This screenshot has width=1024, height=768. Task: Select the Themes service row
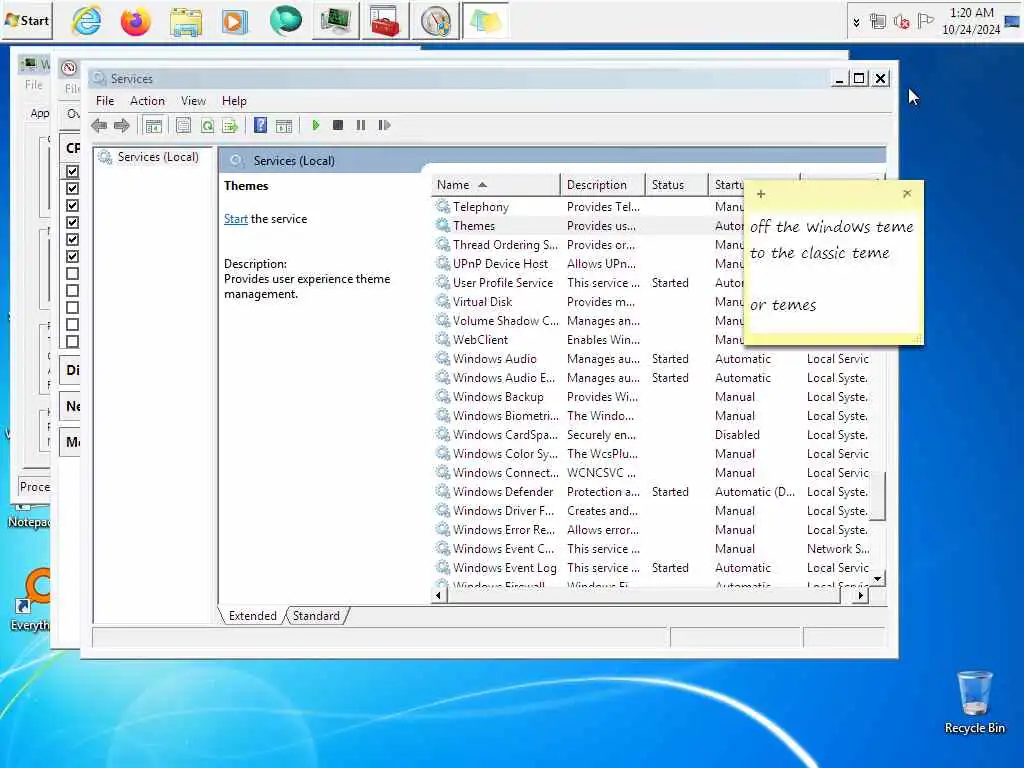(x=588, y=226)
